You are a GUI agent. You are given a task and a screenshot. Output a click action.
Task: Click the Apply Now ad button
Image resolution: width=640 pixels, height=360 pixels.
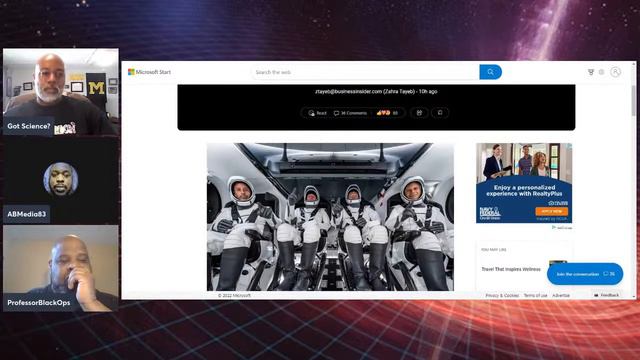(551, 211)
